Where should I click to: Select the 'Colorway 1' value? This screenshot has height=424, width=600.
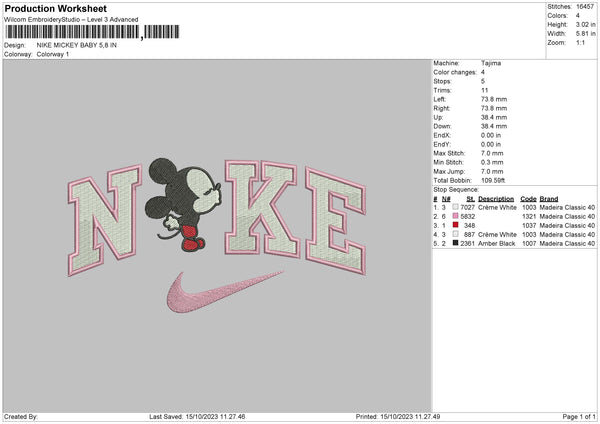(53, 54)
